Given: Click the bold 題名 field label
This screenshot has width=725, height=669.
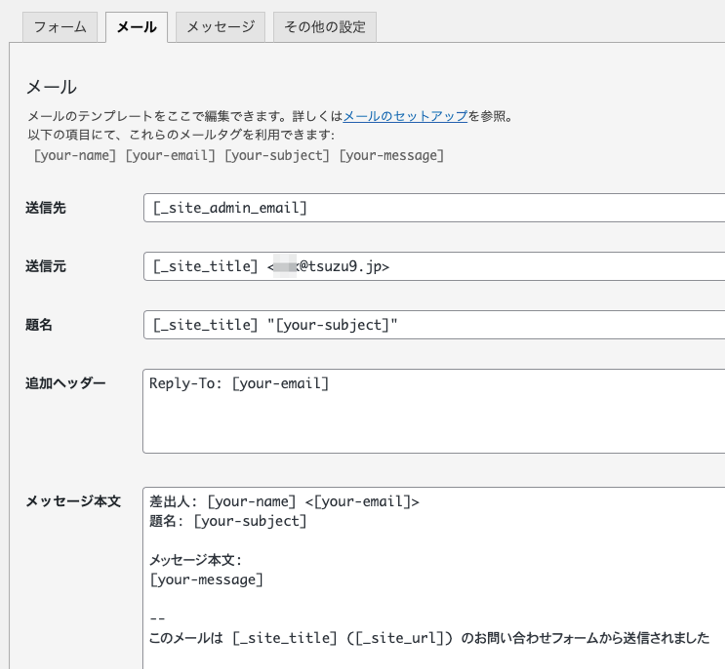Looking at the screenshot, I should pyautogui.click(x=39, y=325).
